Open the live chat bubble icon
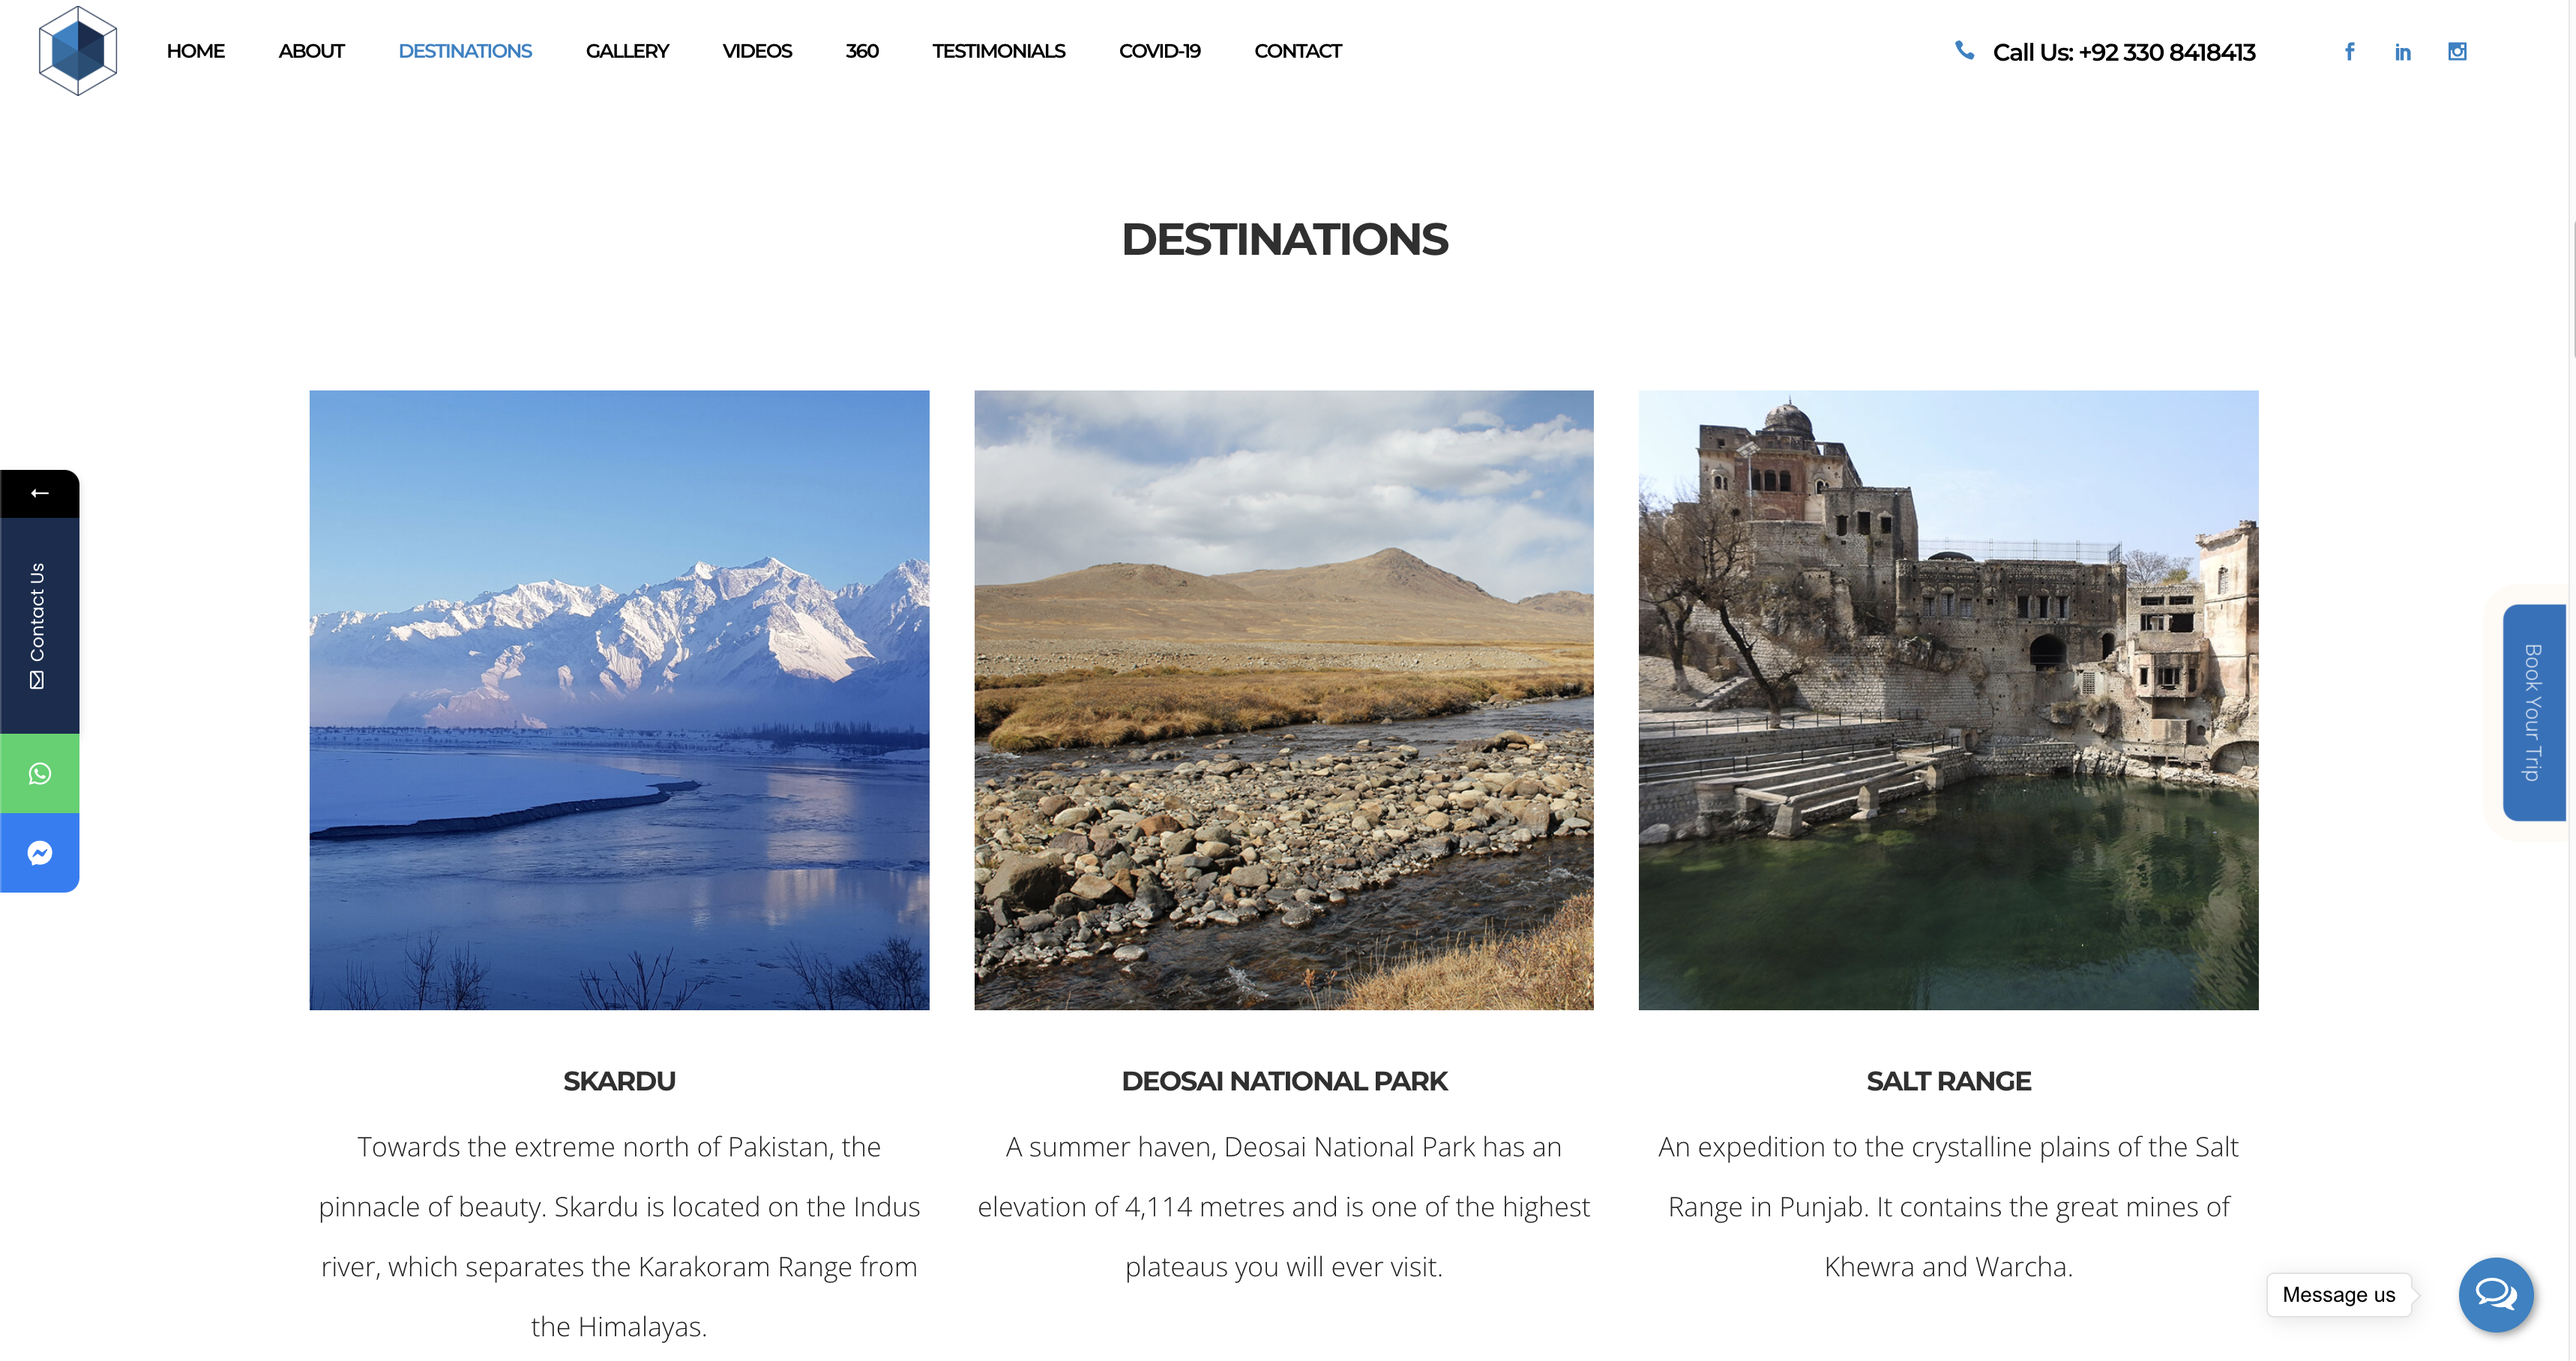This screenshot has height=1361, width=2576. click(2495, 1294)
